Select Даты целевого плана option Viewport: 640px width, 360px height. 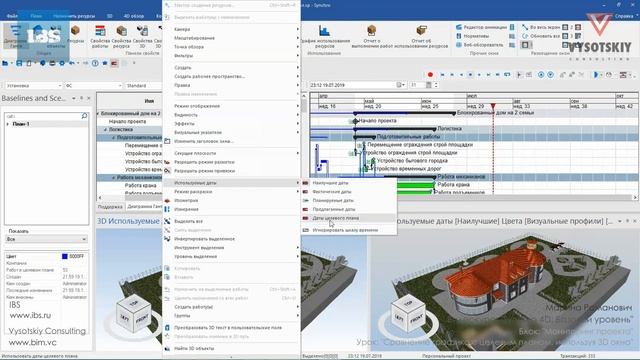point(336,218)
